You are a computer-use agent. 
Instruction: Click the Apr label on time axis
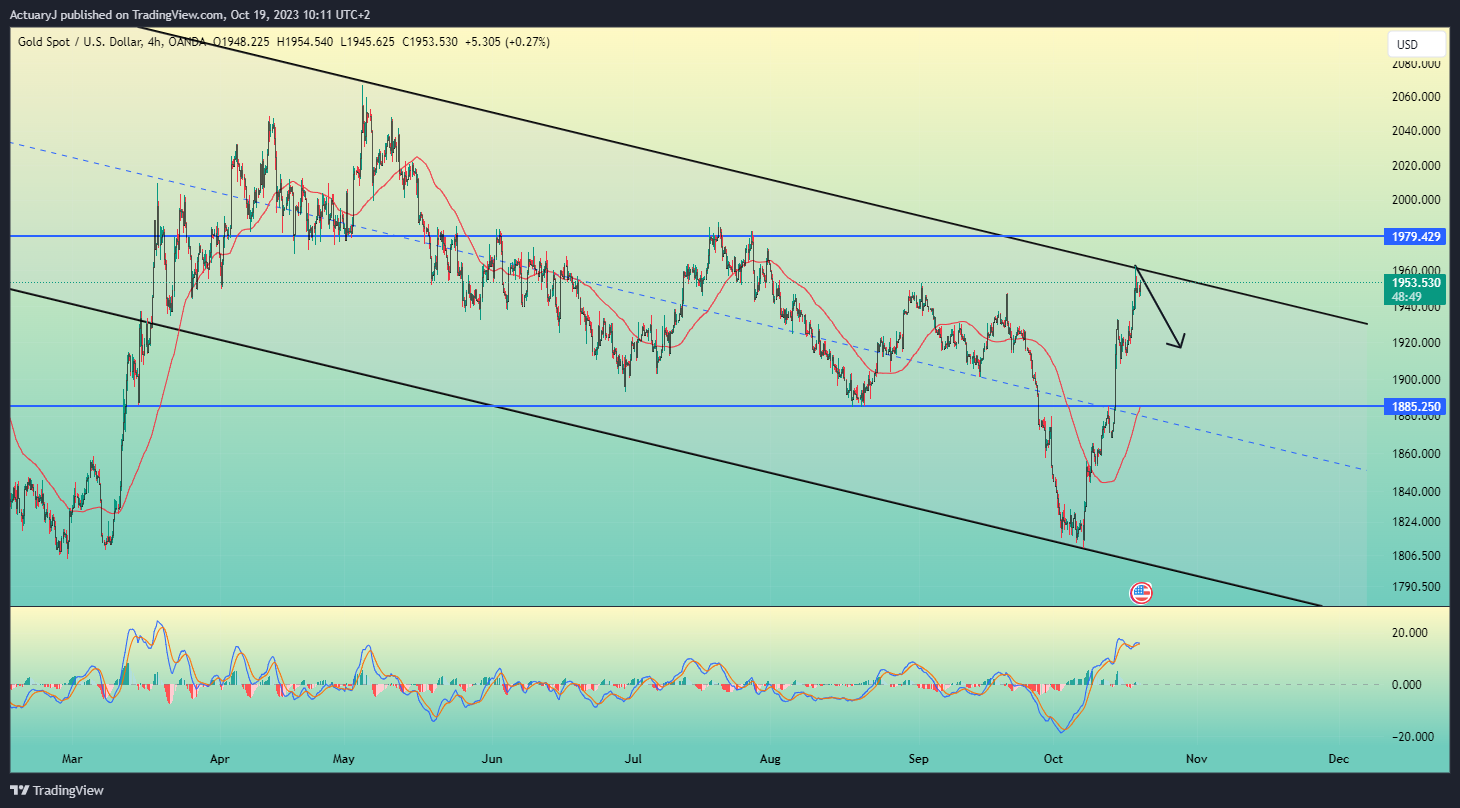220,759
